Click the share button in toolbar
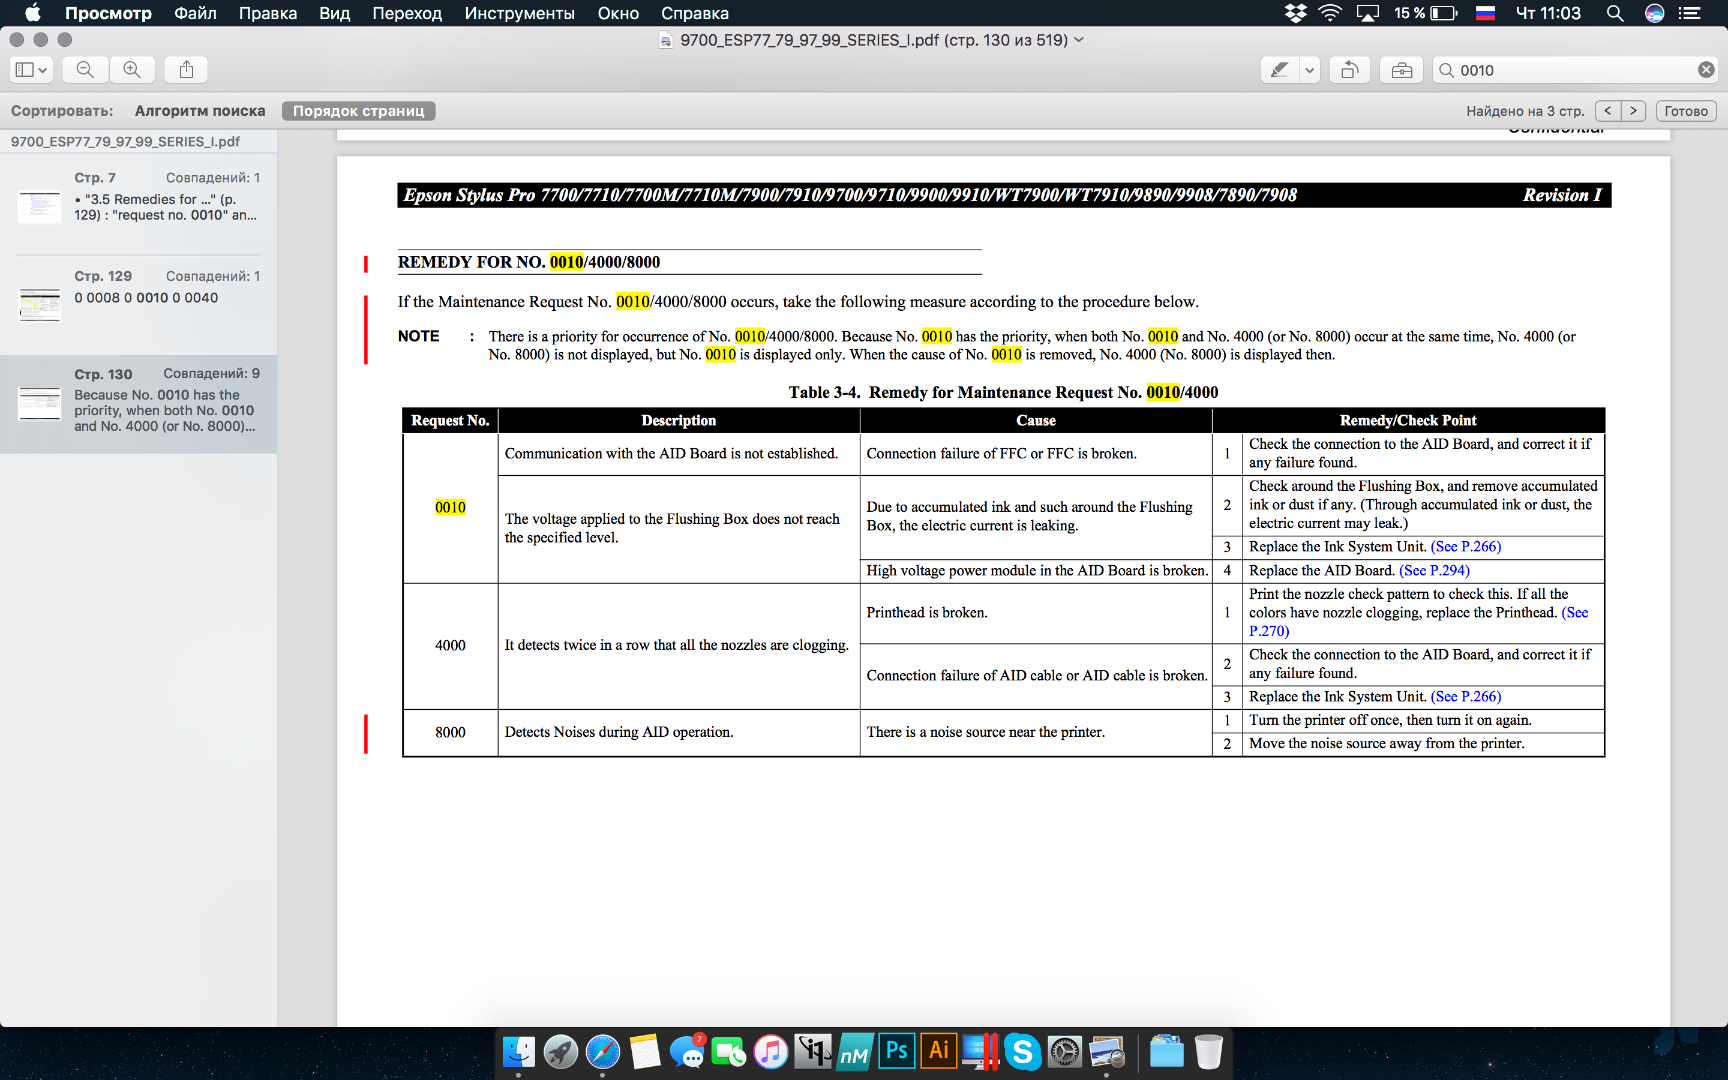 tap(186, 70)
